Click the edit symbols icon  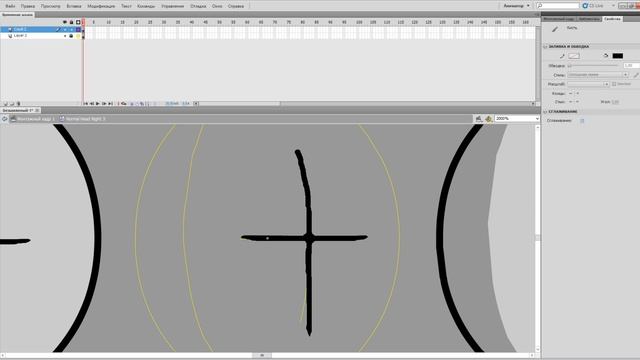pyautogui.click(x=489, y=119)
